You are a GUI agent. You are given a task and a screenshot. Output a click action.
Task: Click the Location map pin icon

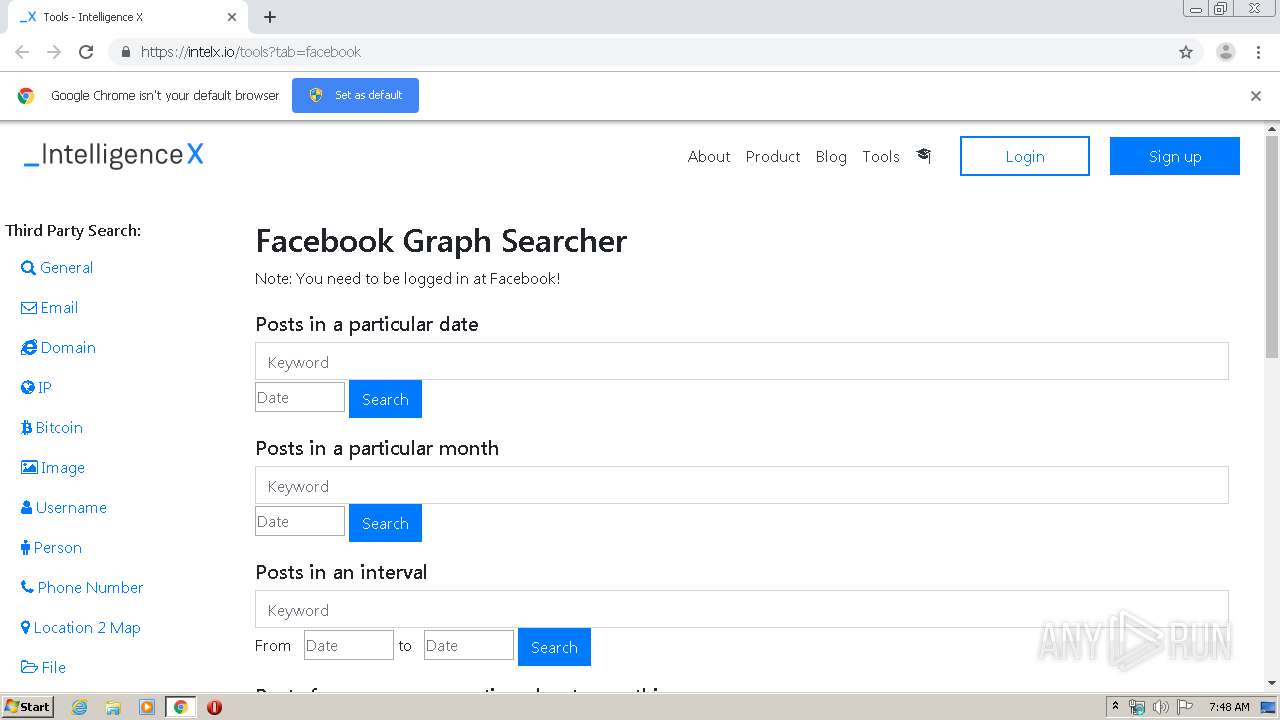point(25,628)
